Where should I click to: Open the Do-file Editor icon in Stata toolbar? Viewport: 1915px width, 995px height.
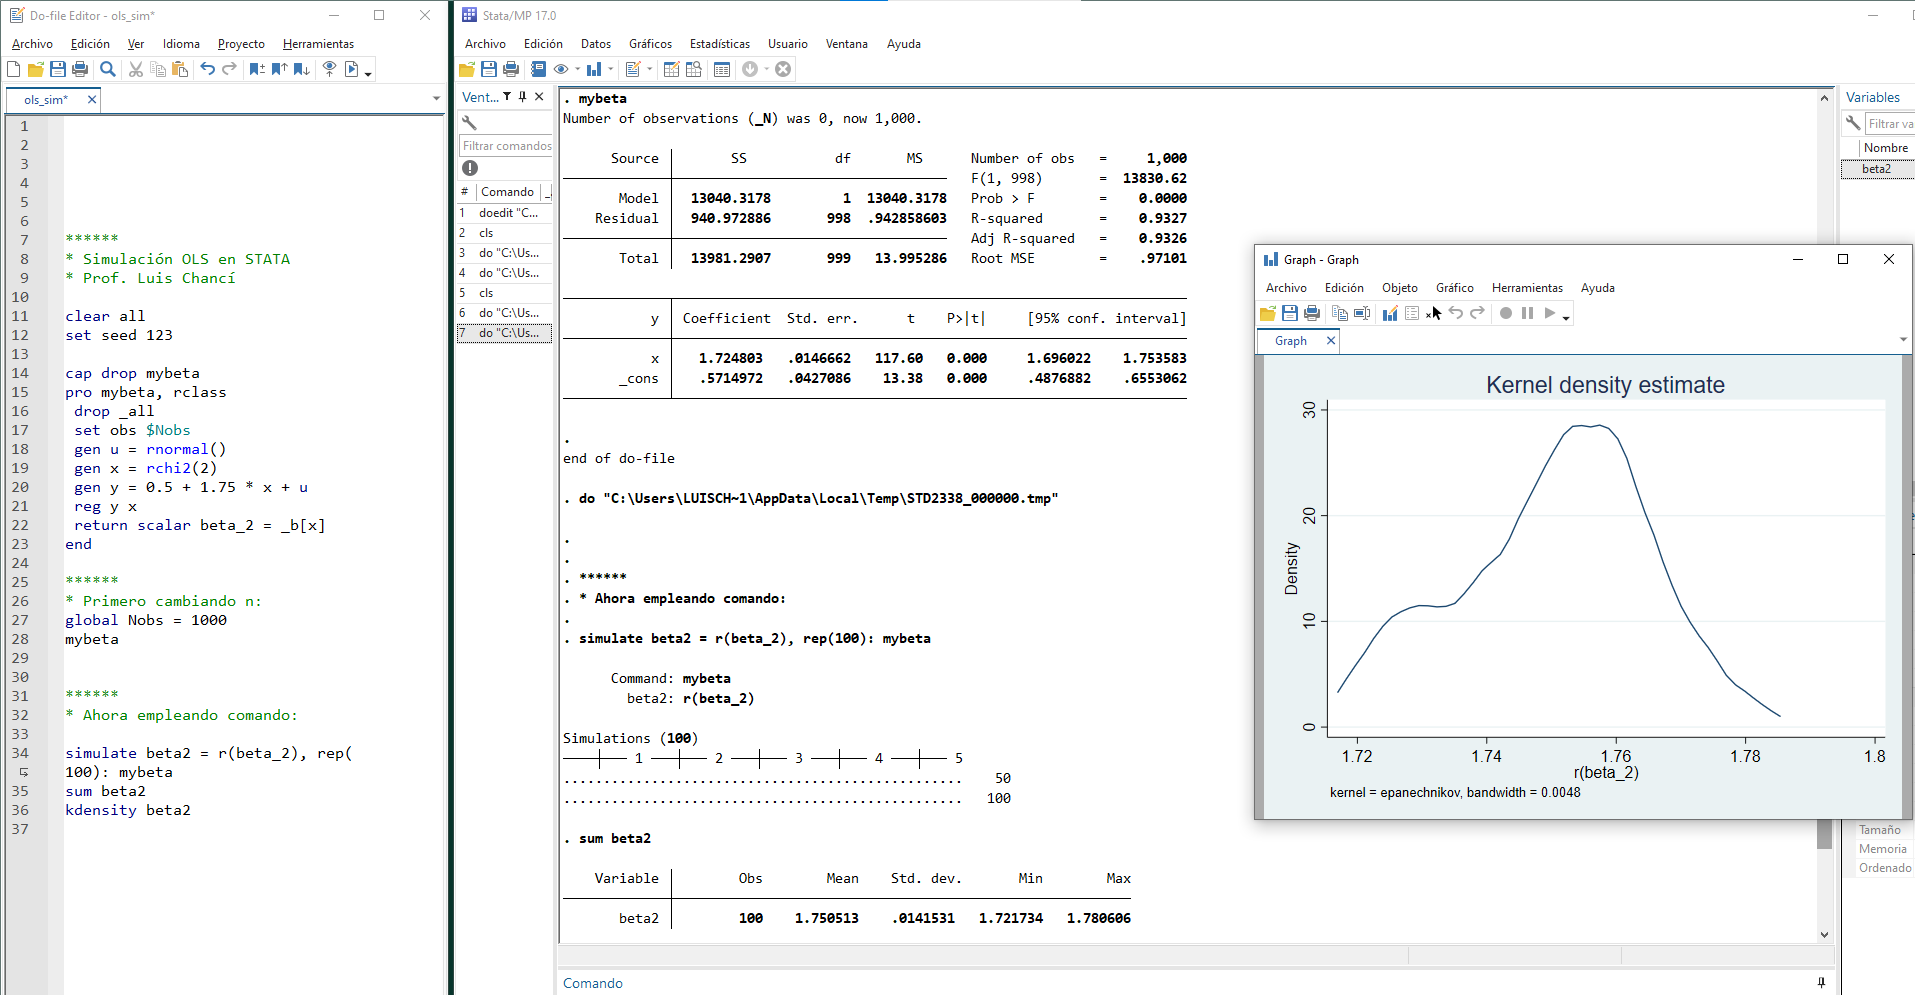(x=633, y=69)
